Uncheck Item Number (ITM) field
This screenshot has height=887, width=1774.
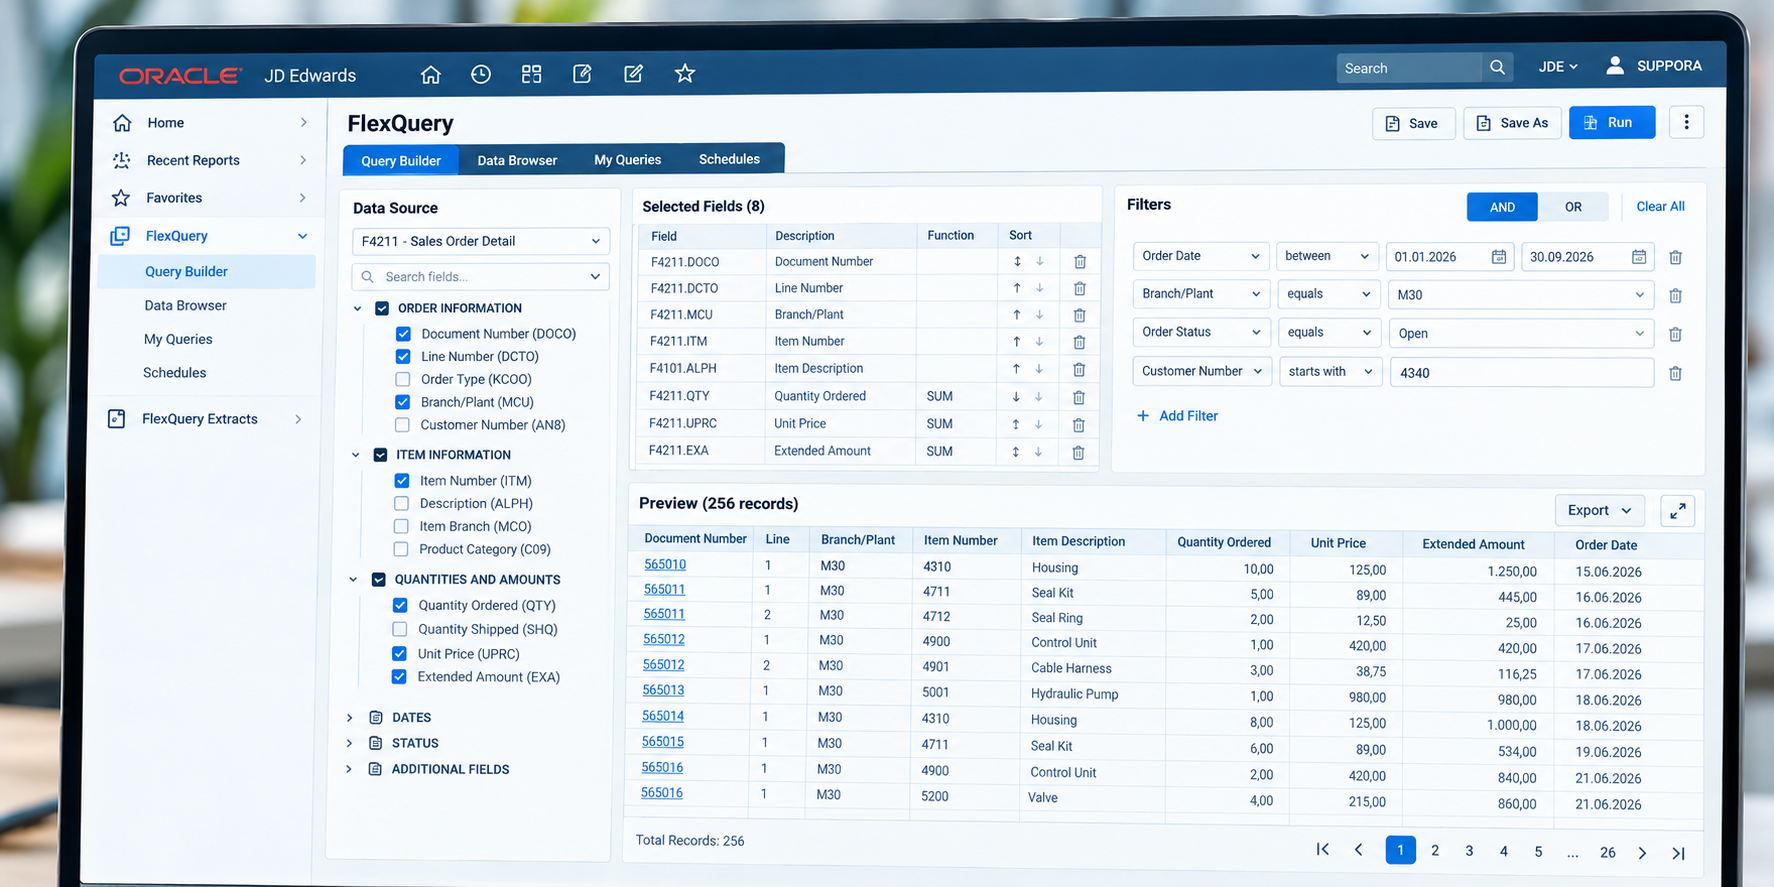[402, 481]
